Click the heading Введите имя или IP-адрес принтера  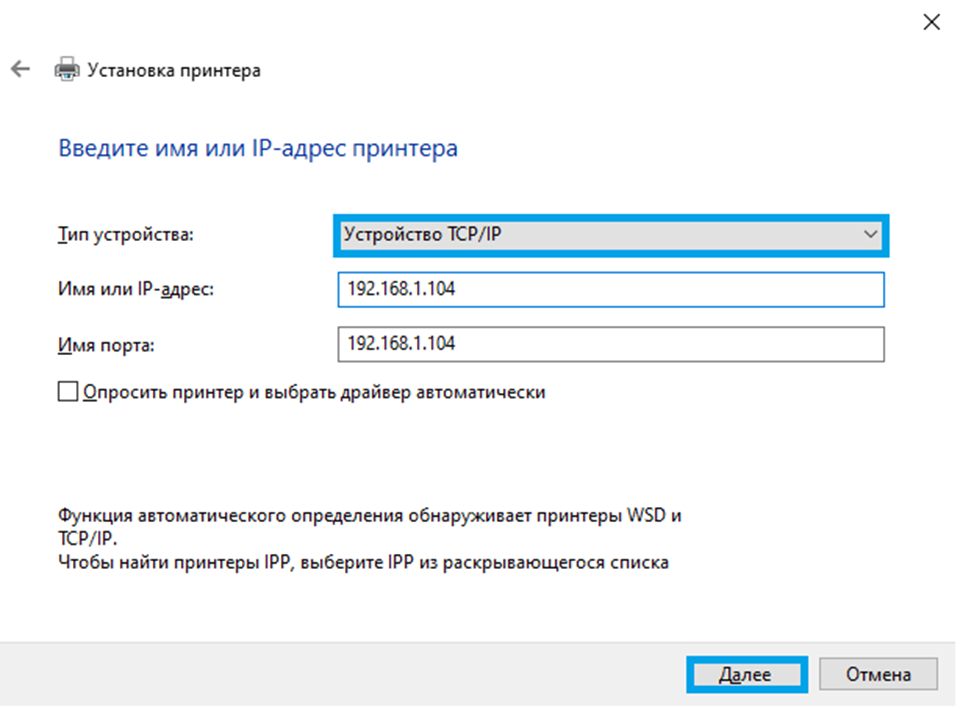click(x=258, y=149)
